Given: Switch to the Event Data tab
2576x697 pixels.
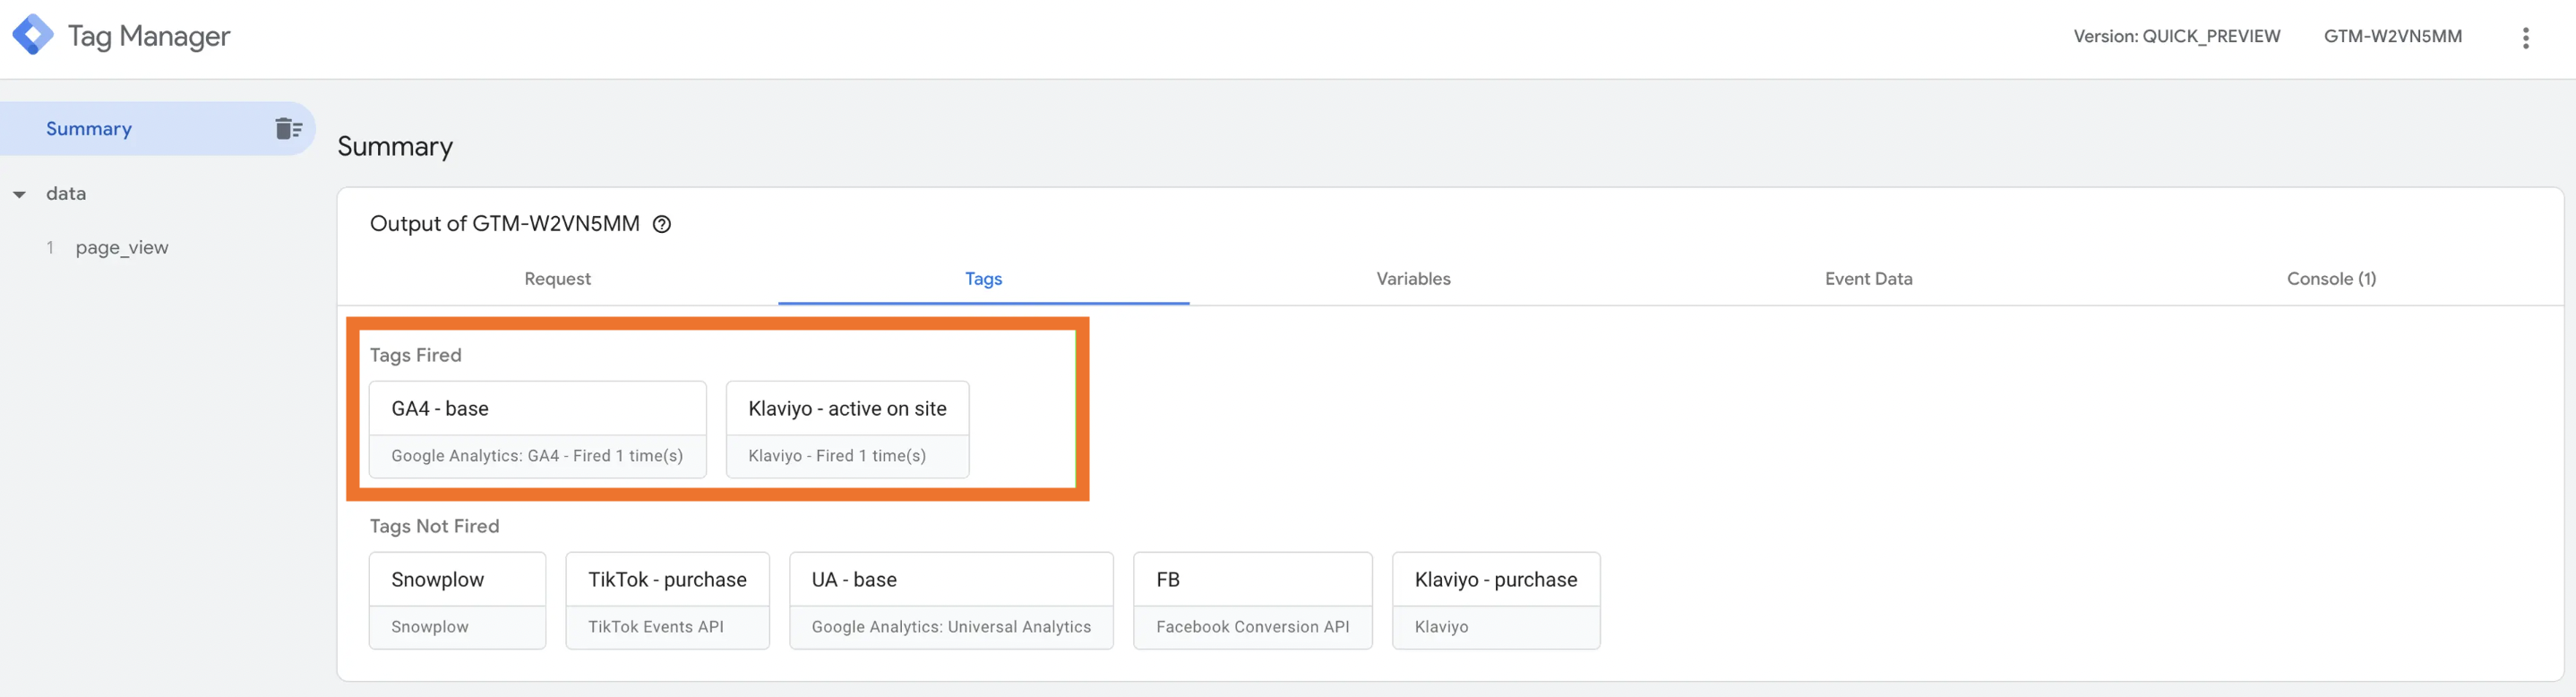Looking at the screenshot, I should tap(1868, 279).
